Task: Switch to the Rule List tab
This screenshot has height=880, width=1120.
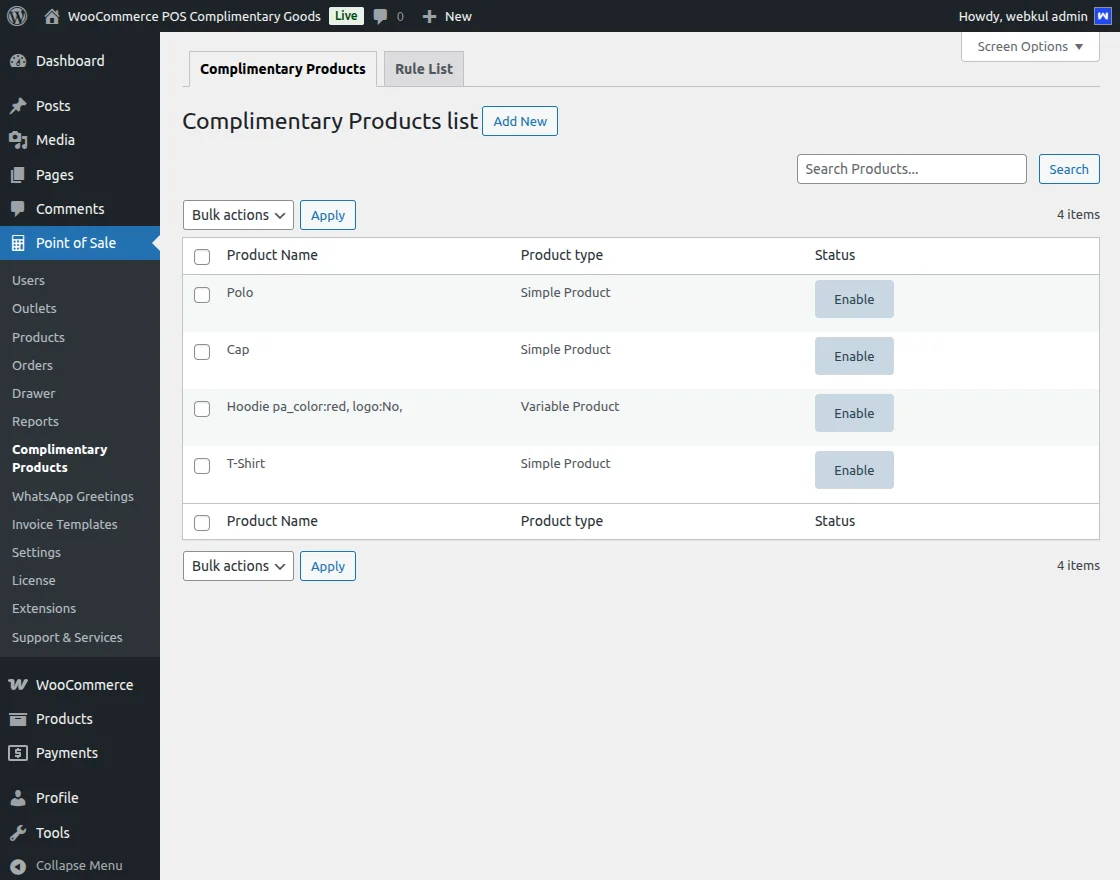Action: tap(424, 69)
